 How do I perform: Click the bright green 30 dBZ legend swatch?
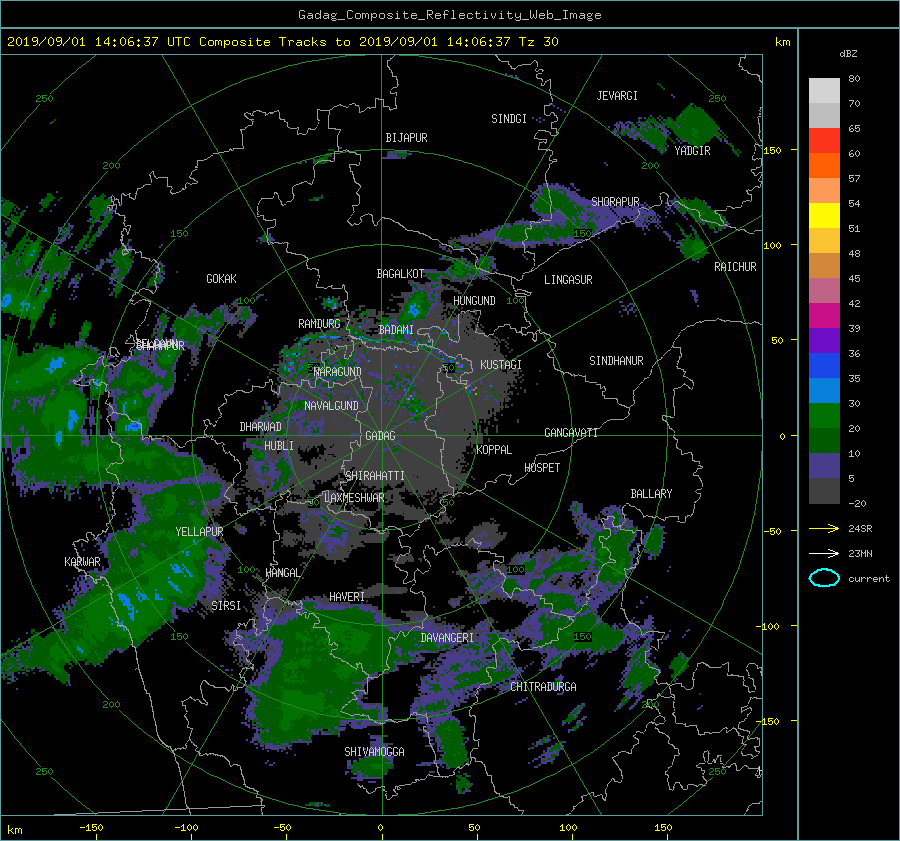click(x=824, y=415)
